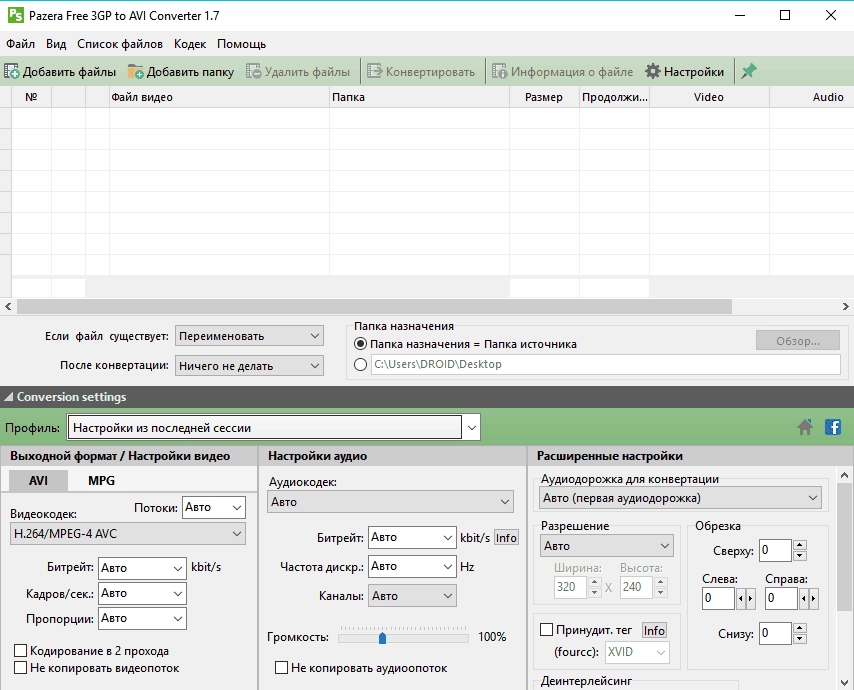Open Настройки gear icon
Image resolution: width=854 pixels, height=690 pixels.
coord(652,71)
